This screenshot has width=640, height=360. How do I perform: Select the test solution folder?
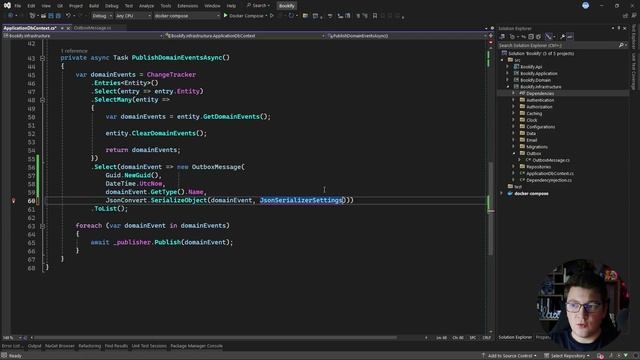coord(518,187)
